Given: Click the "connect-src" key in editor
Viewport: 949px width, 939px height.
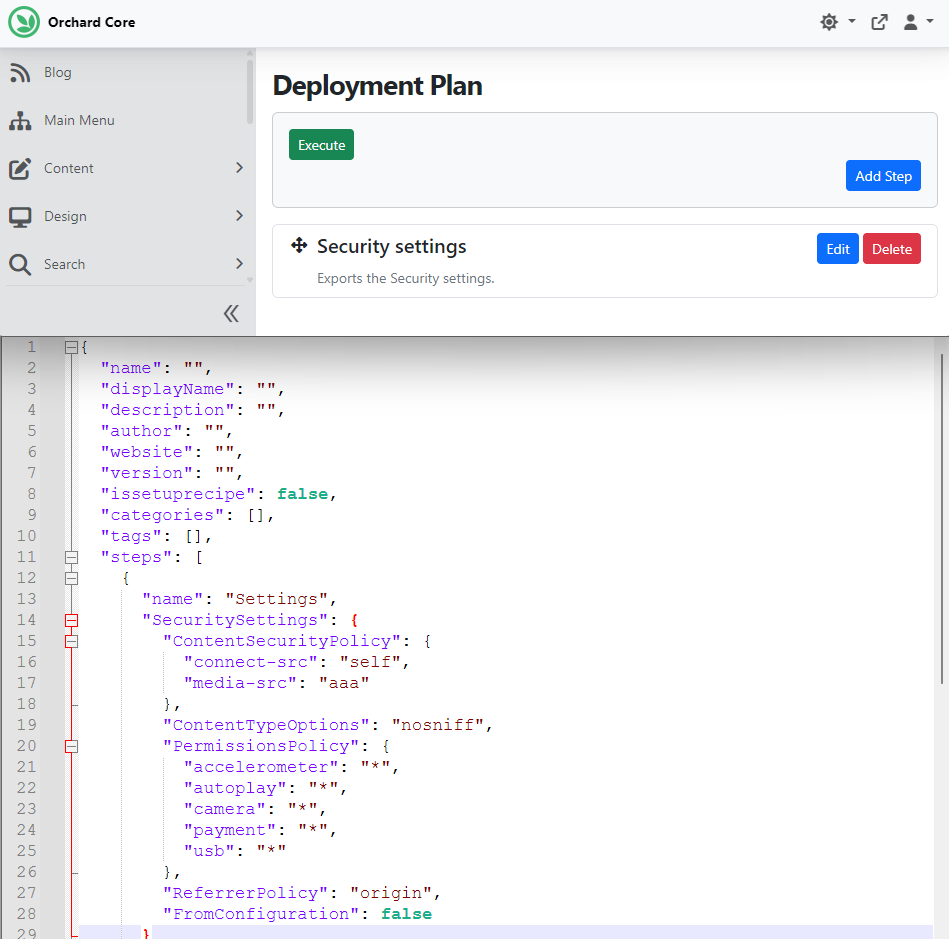Looking at the screenshot, I should pos(251,662).
